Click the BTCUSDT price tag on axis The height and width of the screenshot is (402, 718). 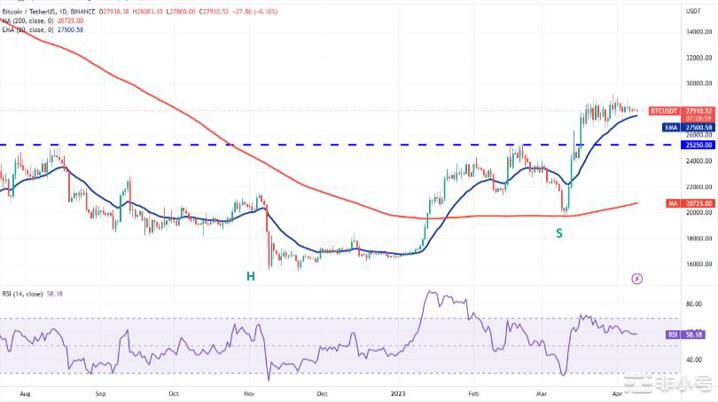666,110
